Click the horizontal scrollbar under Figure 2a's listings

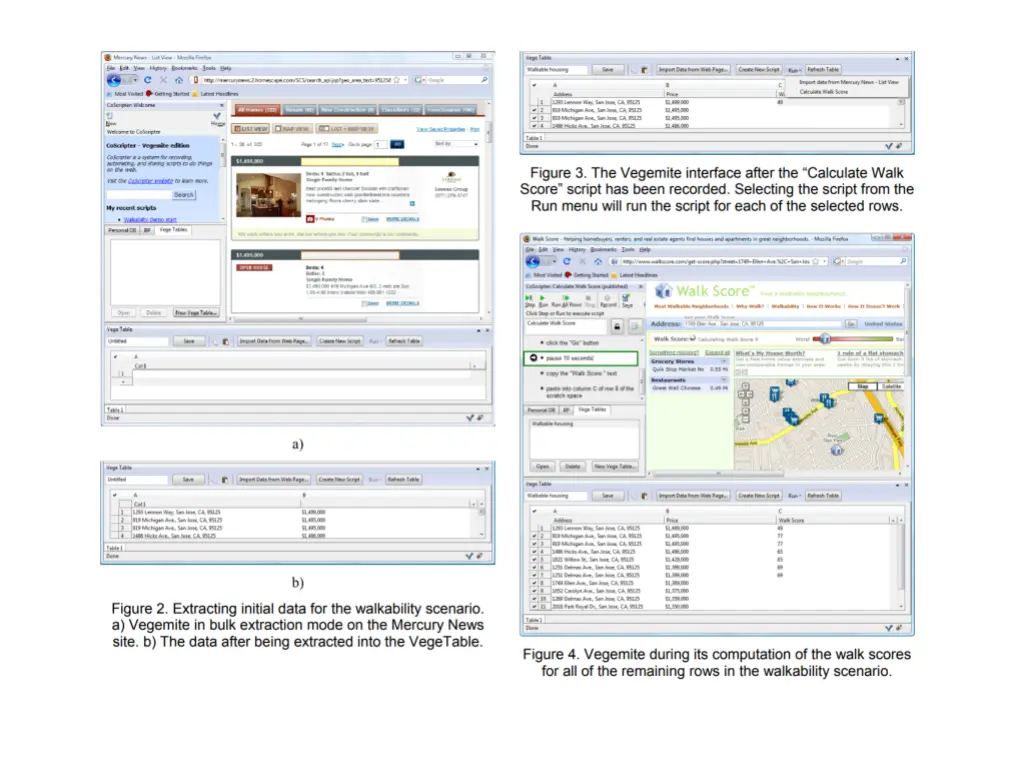point(300,319)
